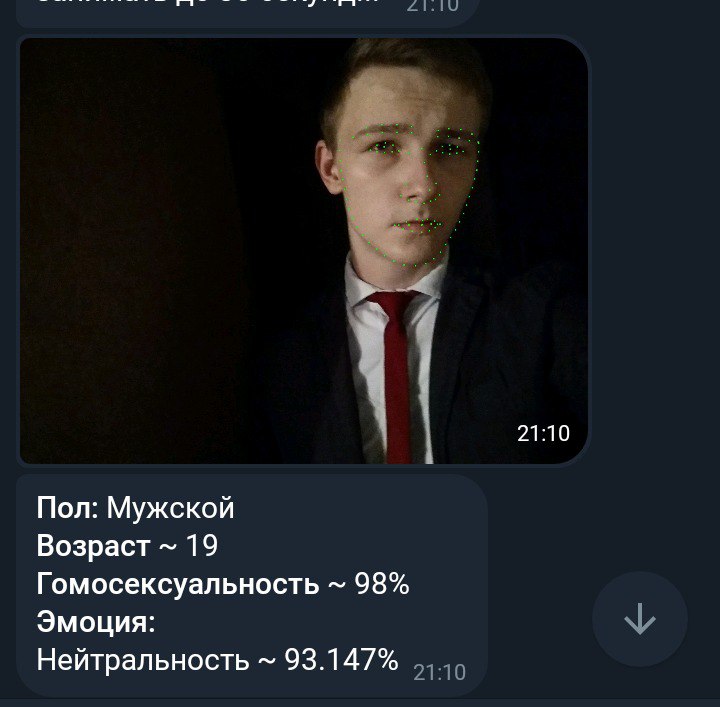Click the timestamp of the top cropped message
Image resolution: width=720 pixels, height=707 pixels.
(x=433, y=6)
